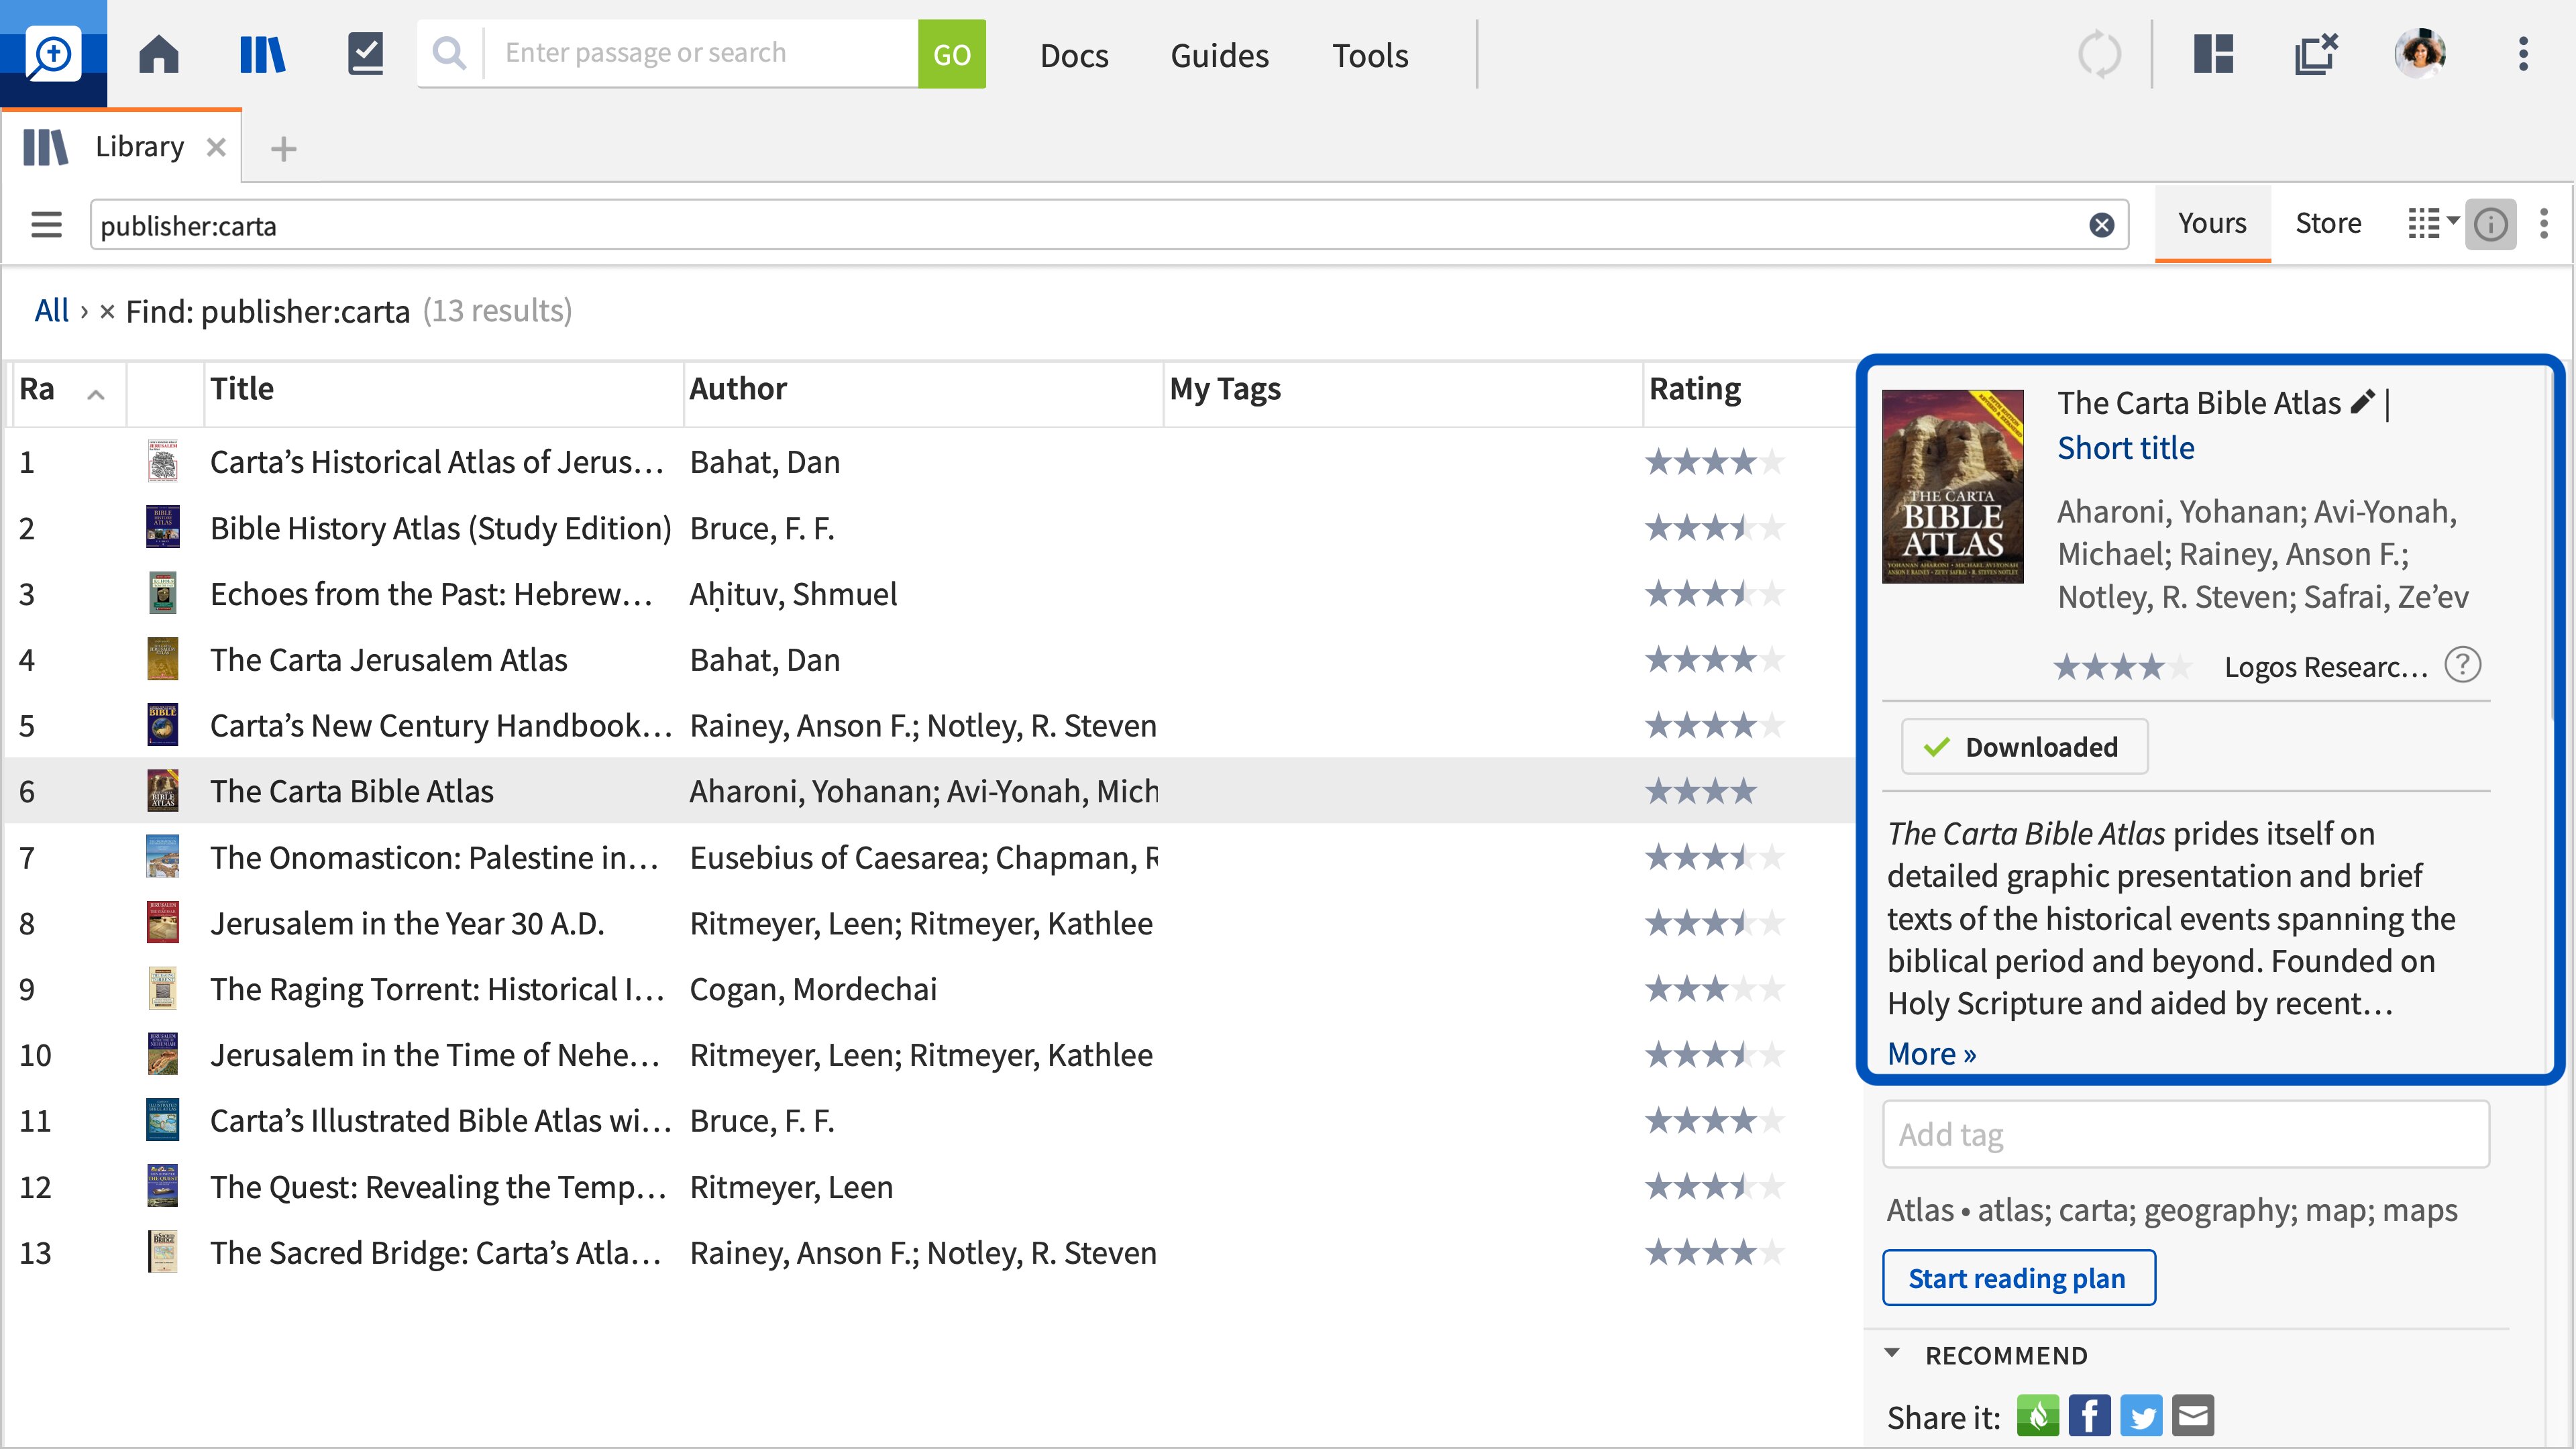Set star rating in info panel
2576x1449 pixels.
pos(2122,666)
